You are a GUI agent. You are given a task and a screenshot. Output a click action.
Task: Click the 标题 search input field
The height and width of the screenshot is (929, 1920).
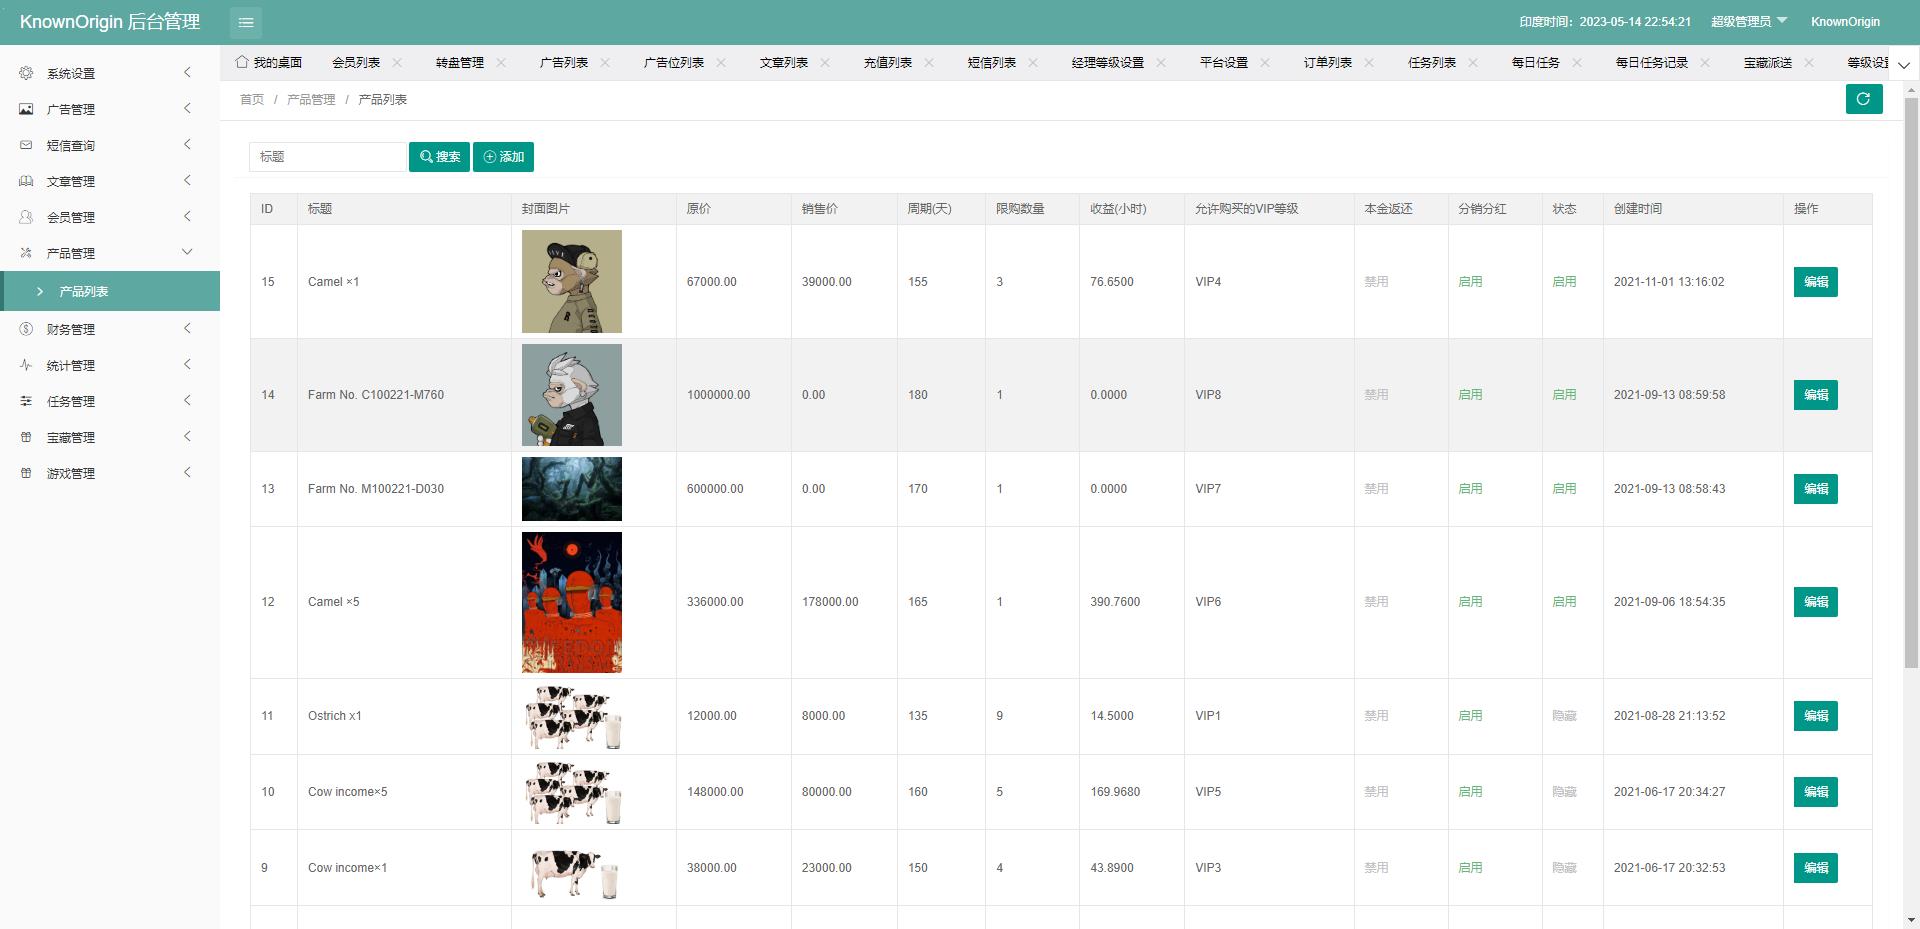coord(327,157)
